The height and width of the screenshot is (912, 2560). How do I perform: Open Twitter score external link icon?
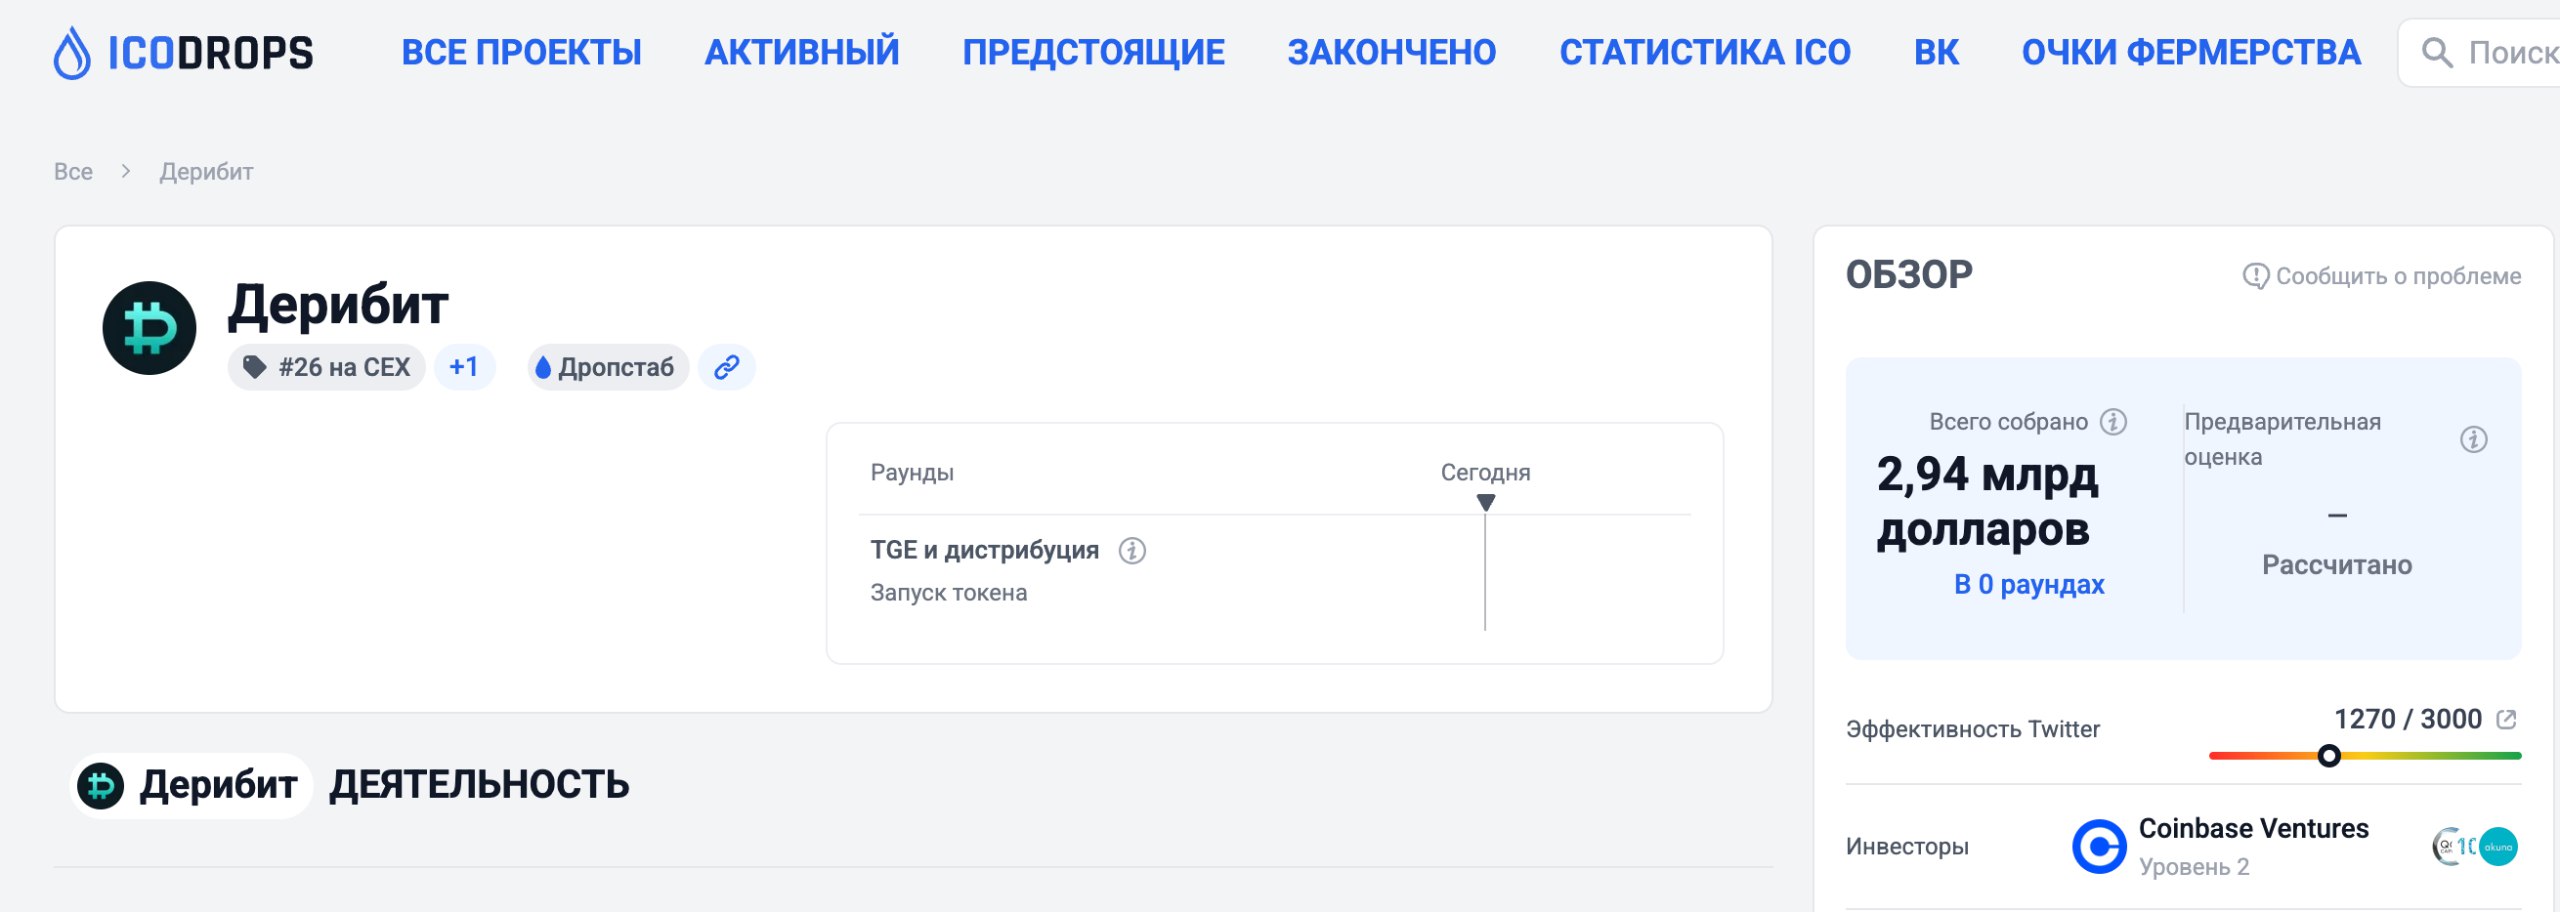click(x=2506, y=719)
